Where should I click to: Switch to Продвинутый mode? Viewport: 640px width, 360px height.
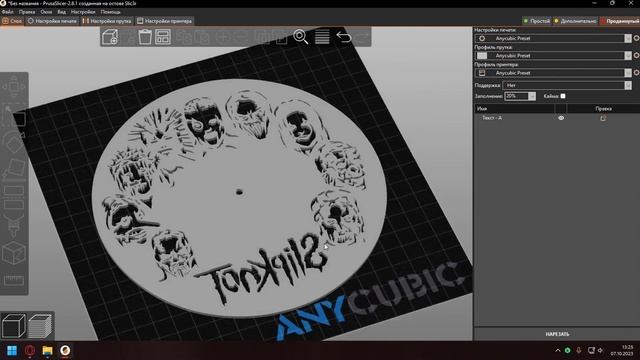tap(620, 21)
